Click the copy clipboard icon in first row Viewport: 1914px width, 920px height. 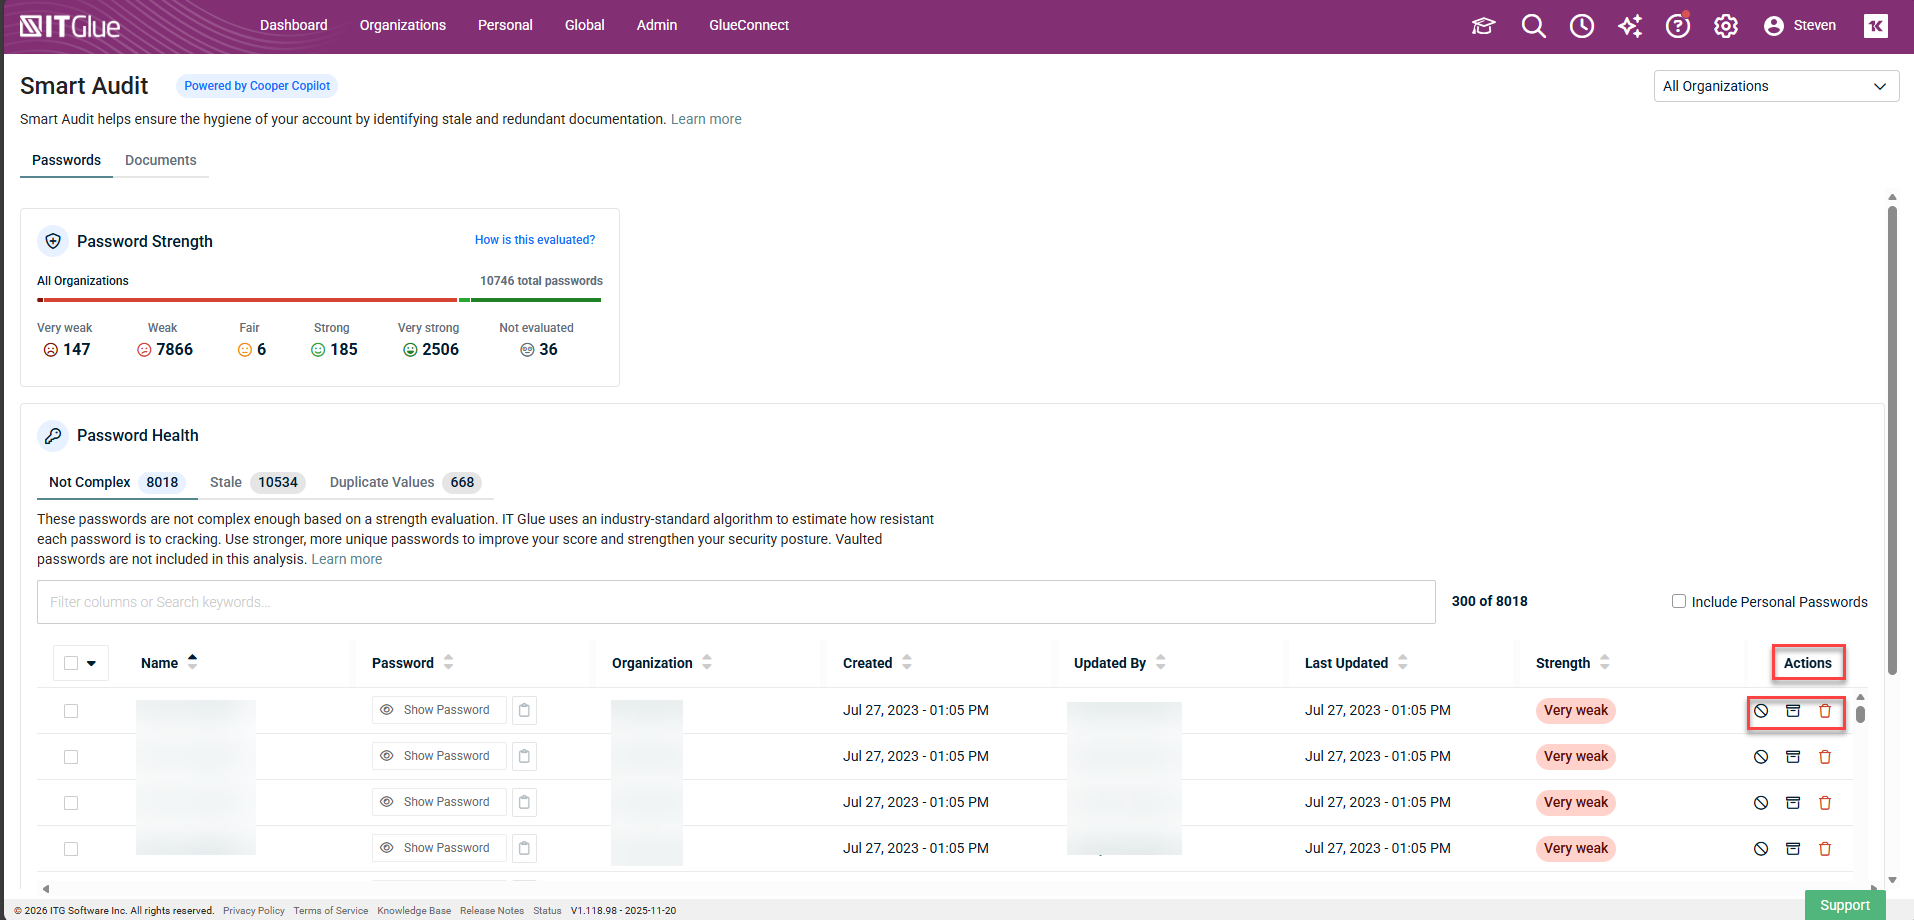(x=524, y=710)
